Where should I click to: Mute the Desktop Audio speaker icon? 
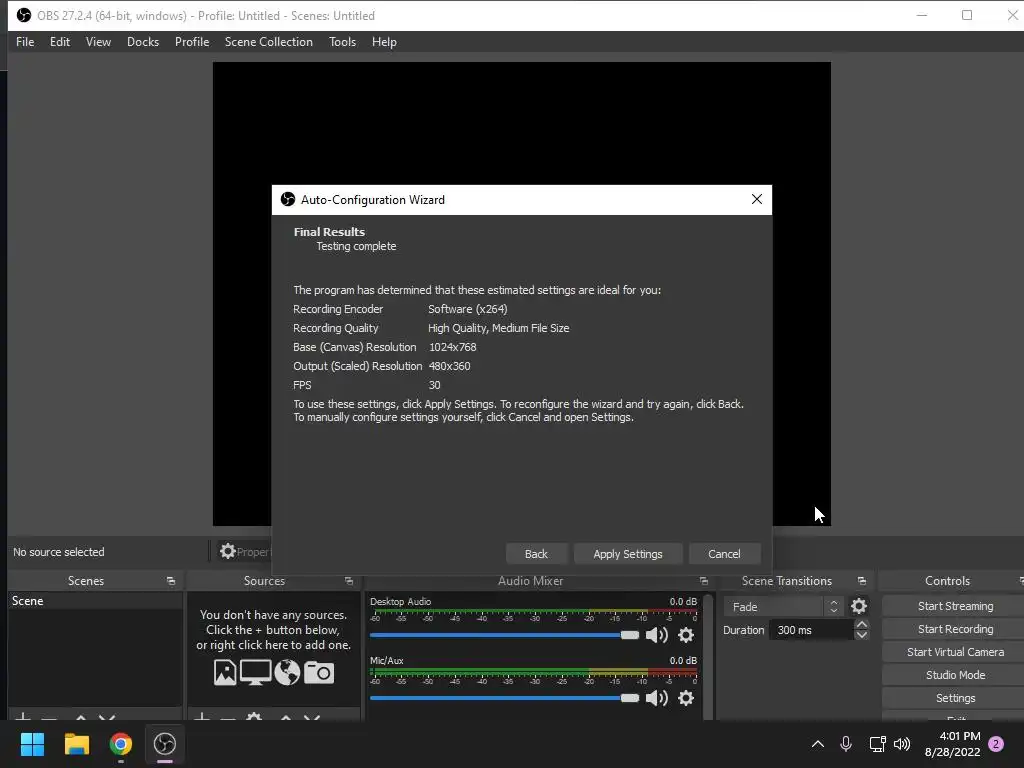pos(656,635)
